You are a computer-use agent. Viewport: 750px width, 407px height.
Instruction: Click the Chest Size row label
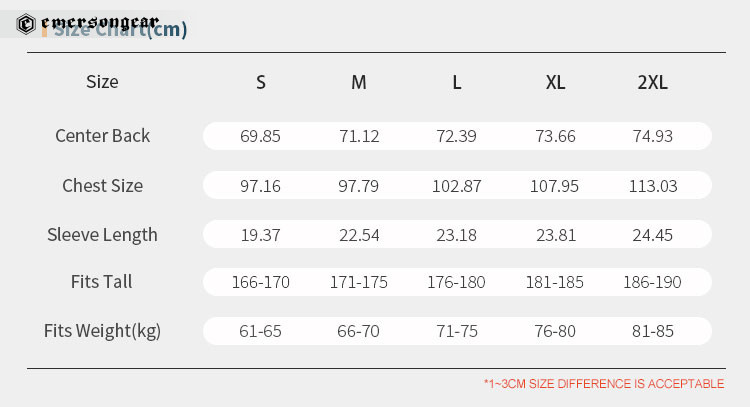[102, 186]
